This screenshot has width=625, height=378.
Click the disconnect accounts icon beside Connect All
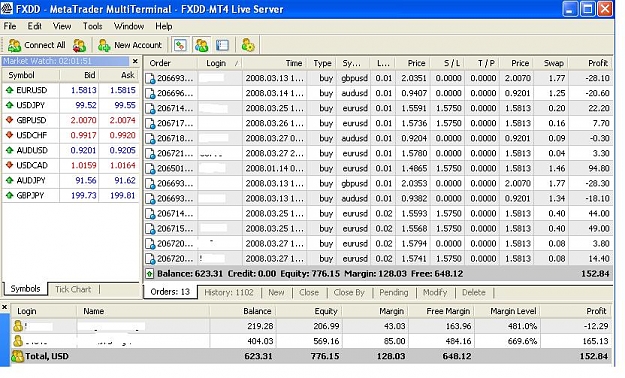tap(79, 45)
